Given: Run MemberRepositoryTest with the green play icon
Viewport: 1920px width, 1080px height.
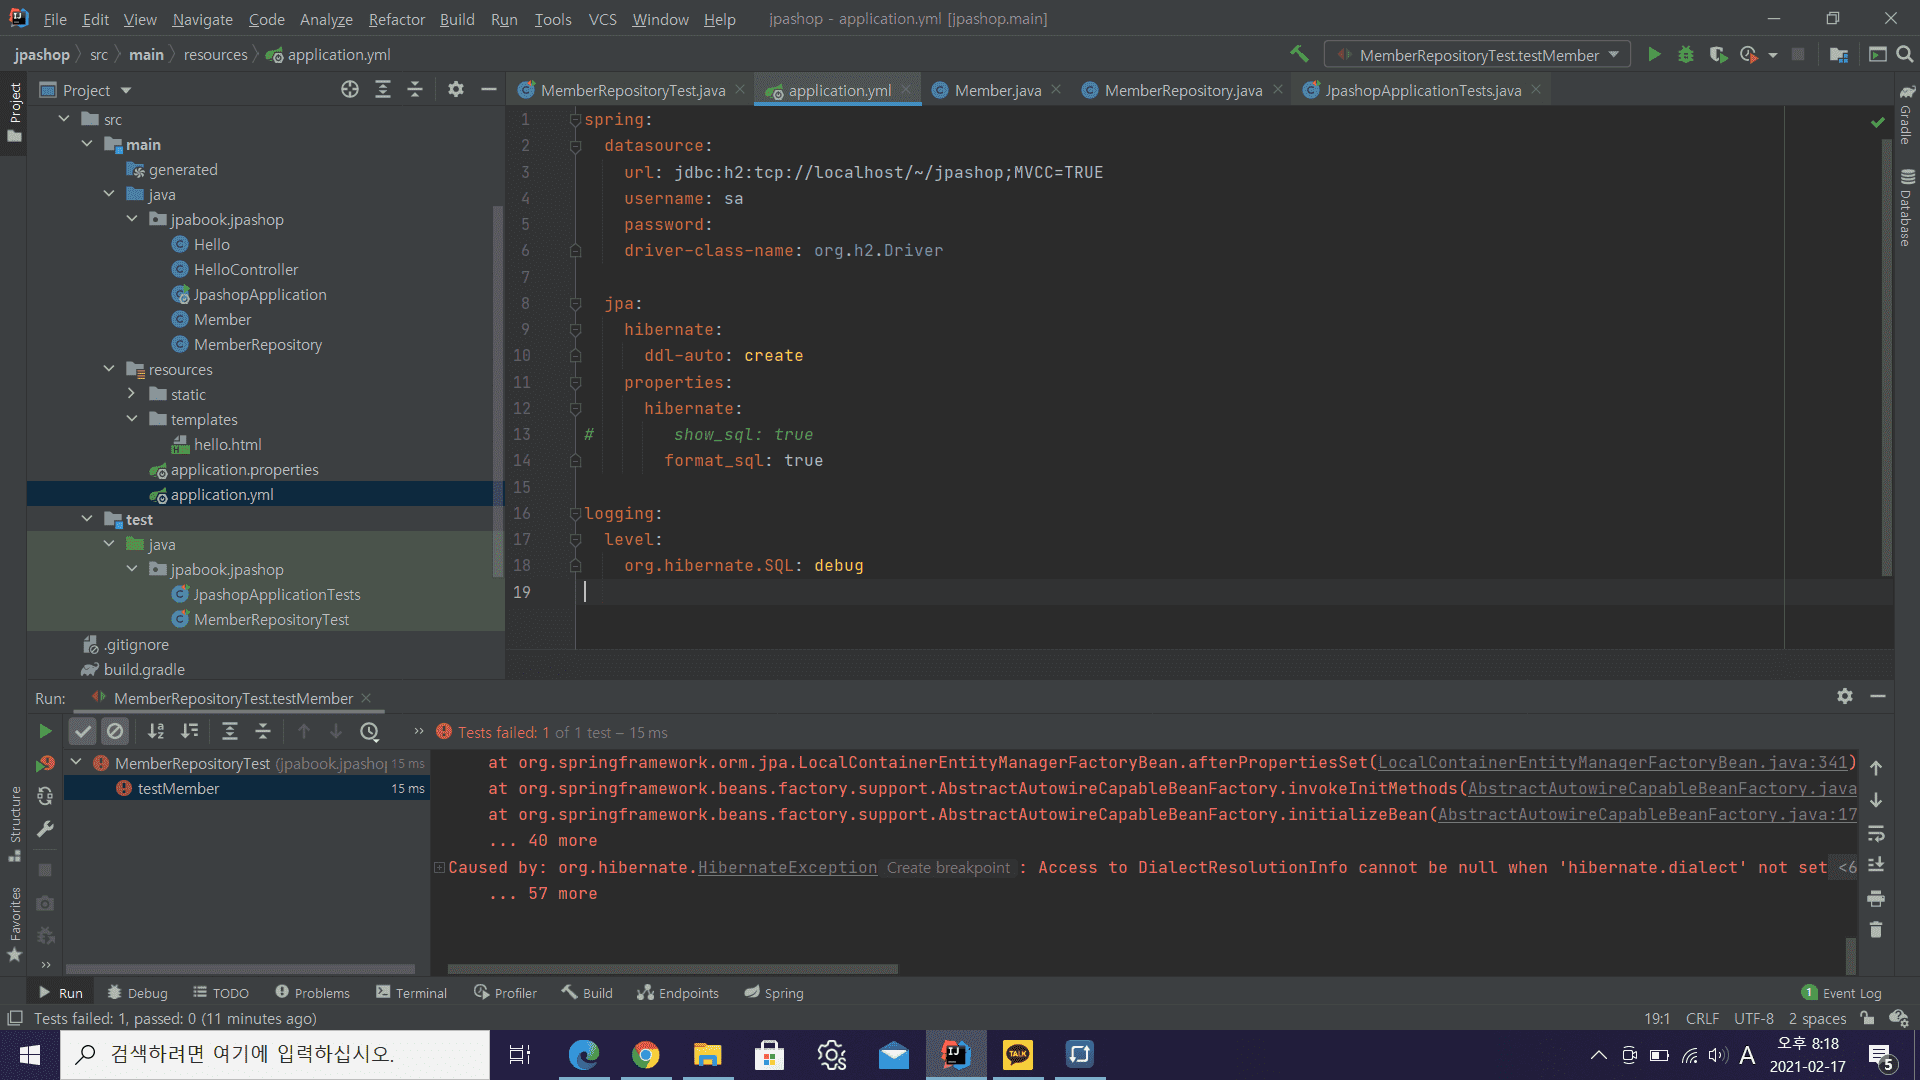Looking at the screenshot, I should coord(1654,55).
